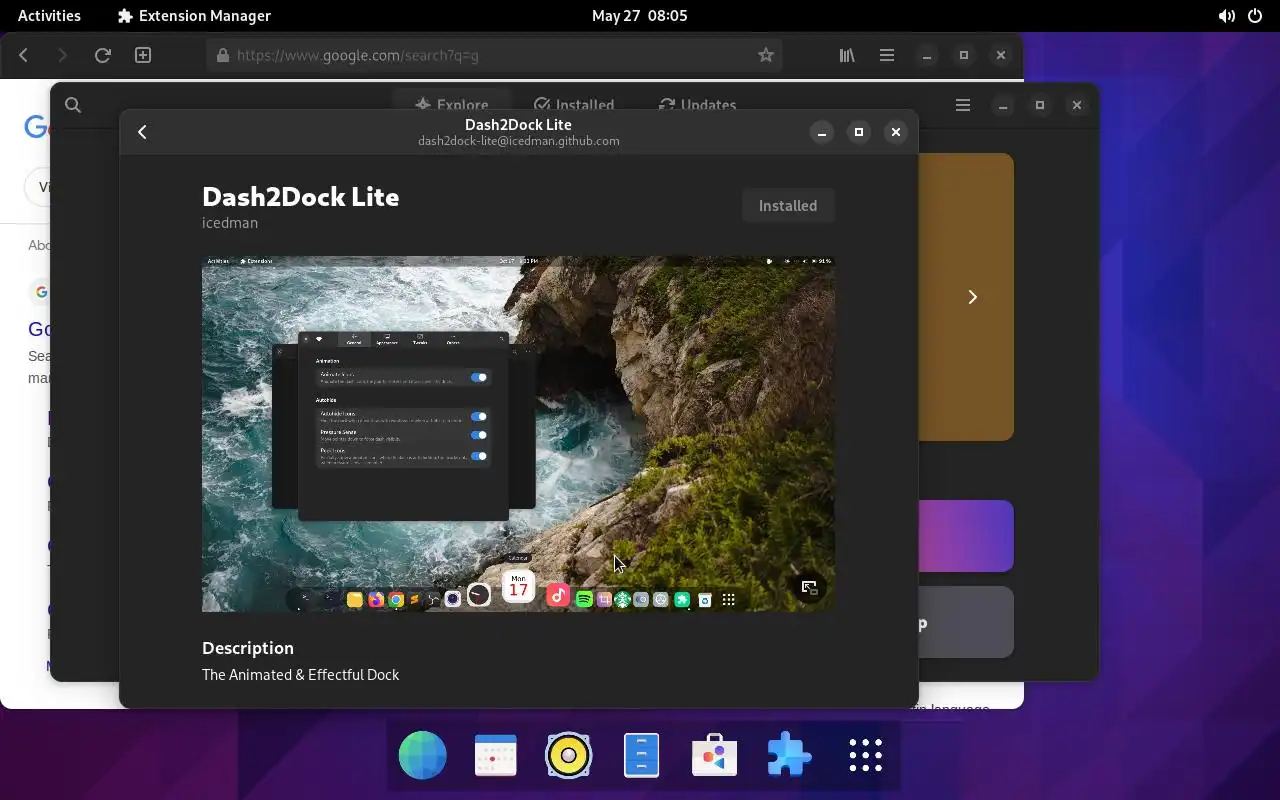The width and height of the screenshot is (1280, 800).
Task: Launch the web browser from the dock
Action: coord(423,755)
